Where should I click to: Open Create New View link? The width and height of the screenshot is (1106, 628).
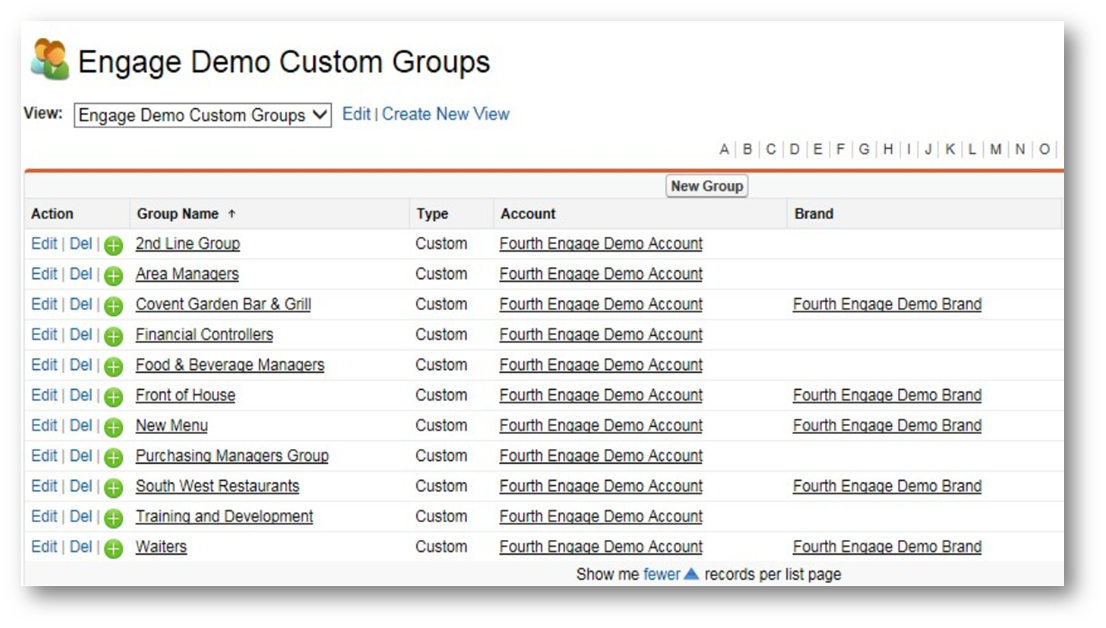(445, 114)
